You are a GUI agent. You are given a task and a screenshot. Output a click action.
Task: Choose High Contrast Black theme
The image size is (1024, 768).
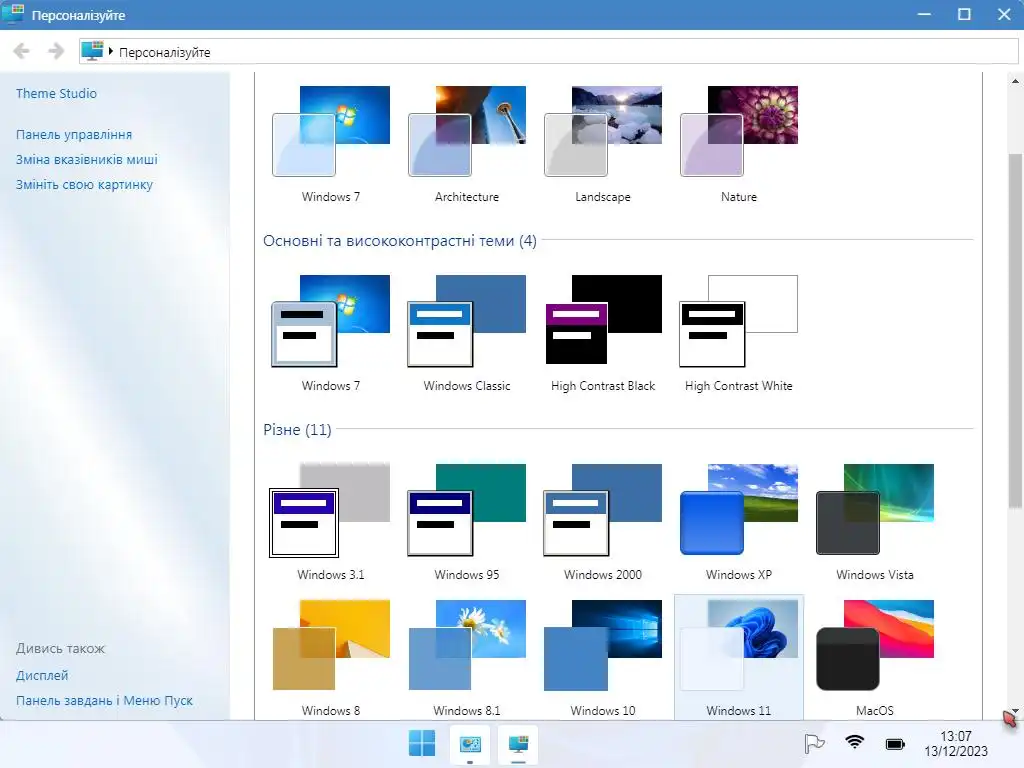click(603, 321)
